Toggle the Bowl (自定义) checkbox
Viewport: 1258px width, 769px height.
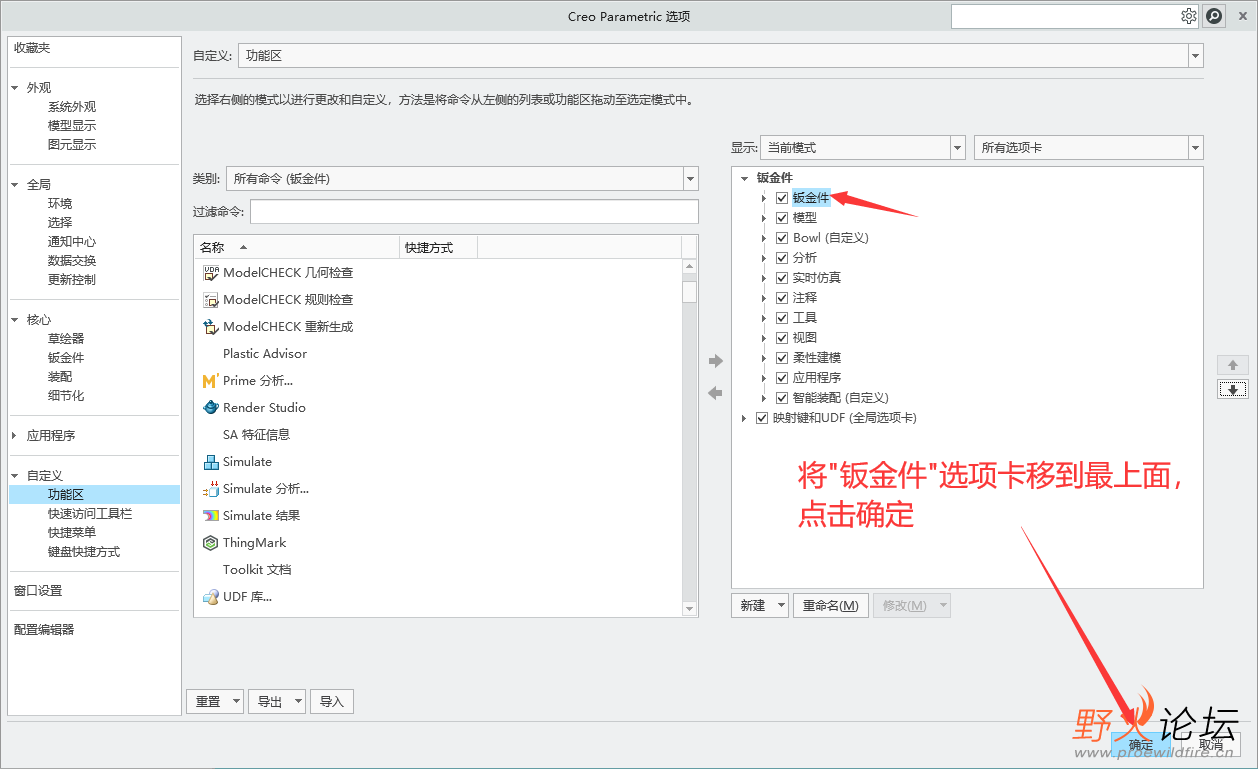click(x=782, y=238)
